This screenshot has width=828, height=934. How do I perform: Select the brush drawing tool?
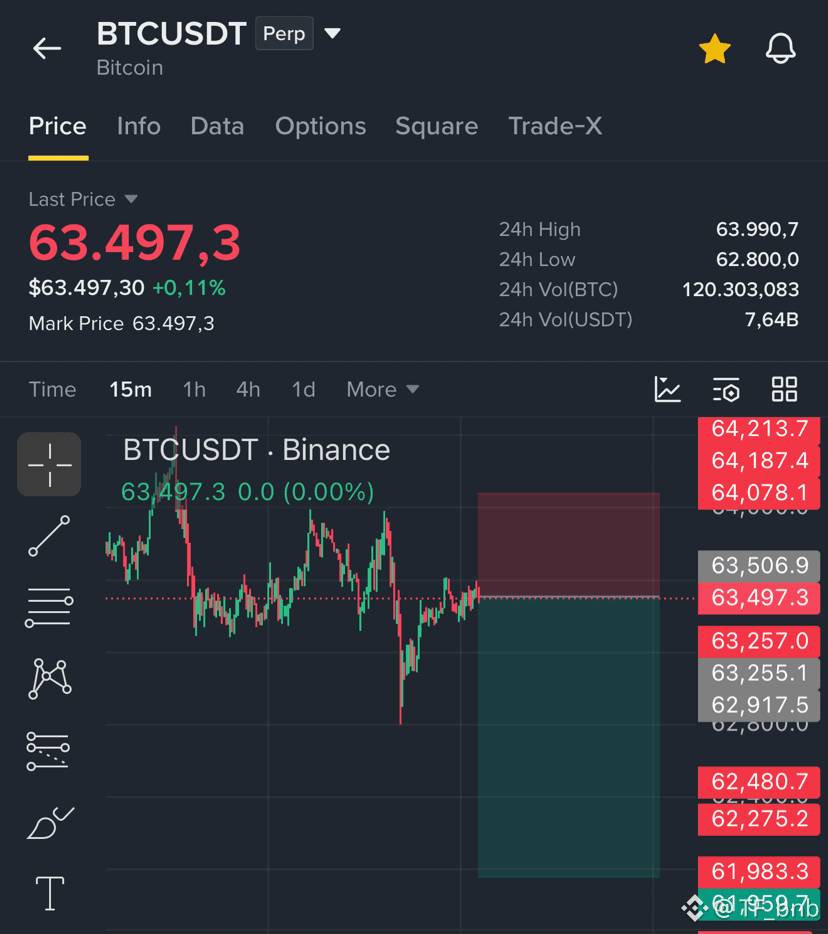[x=50, y=823]
